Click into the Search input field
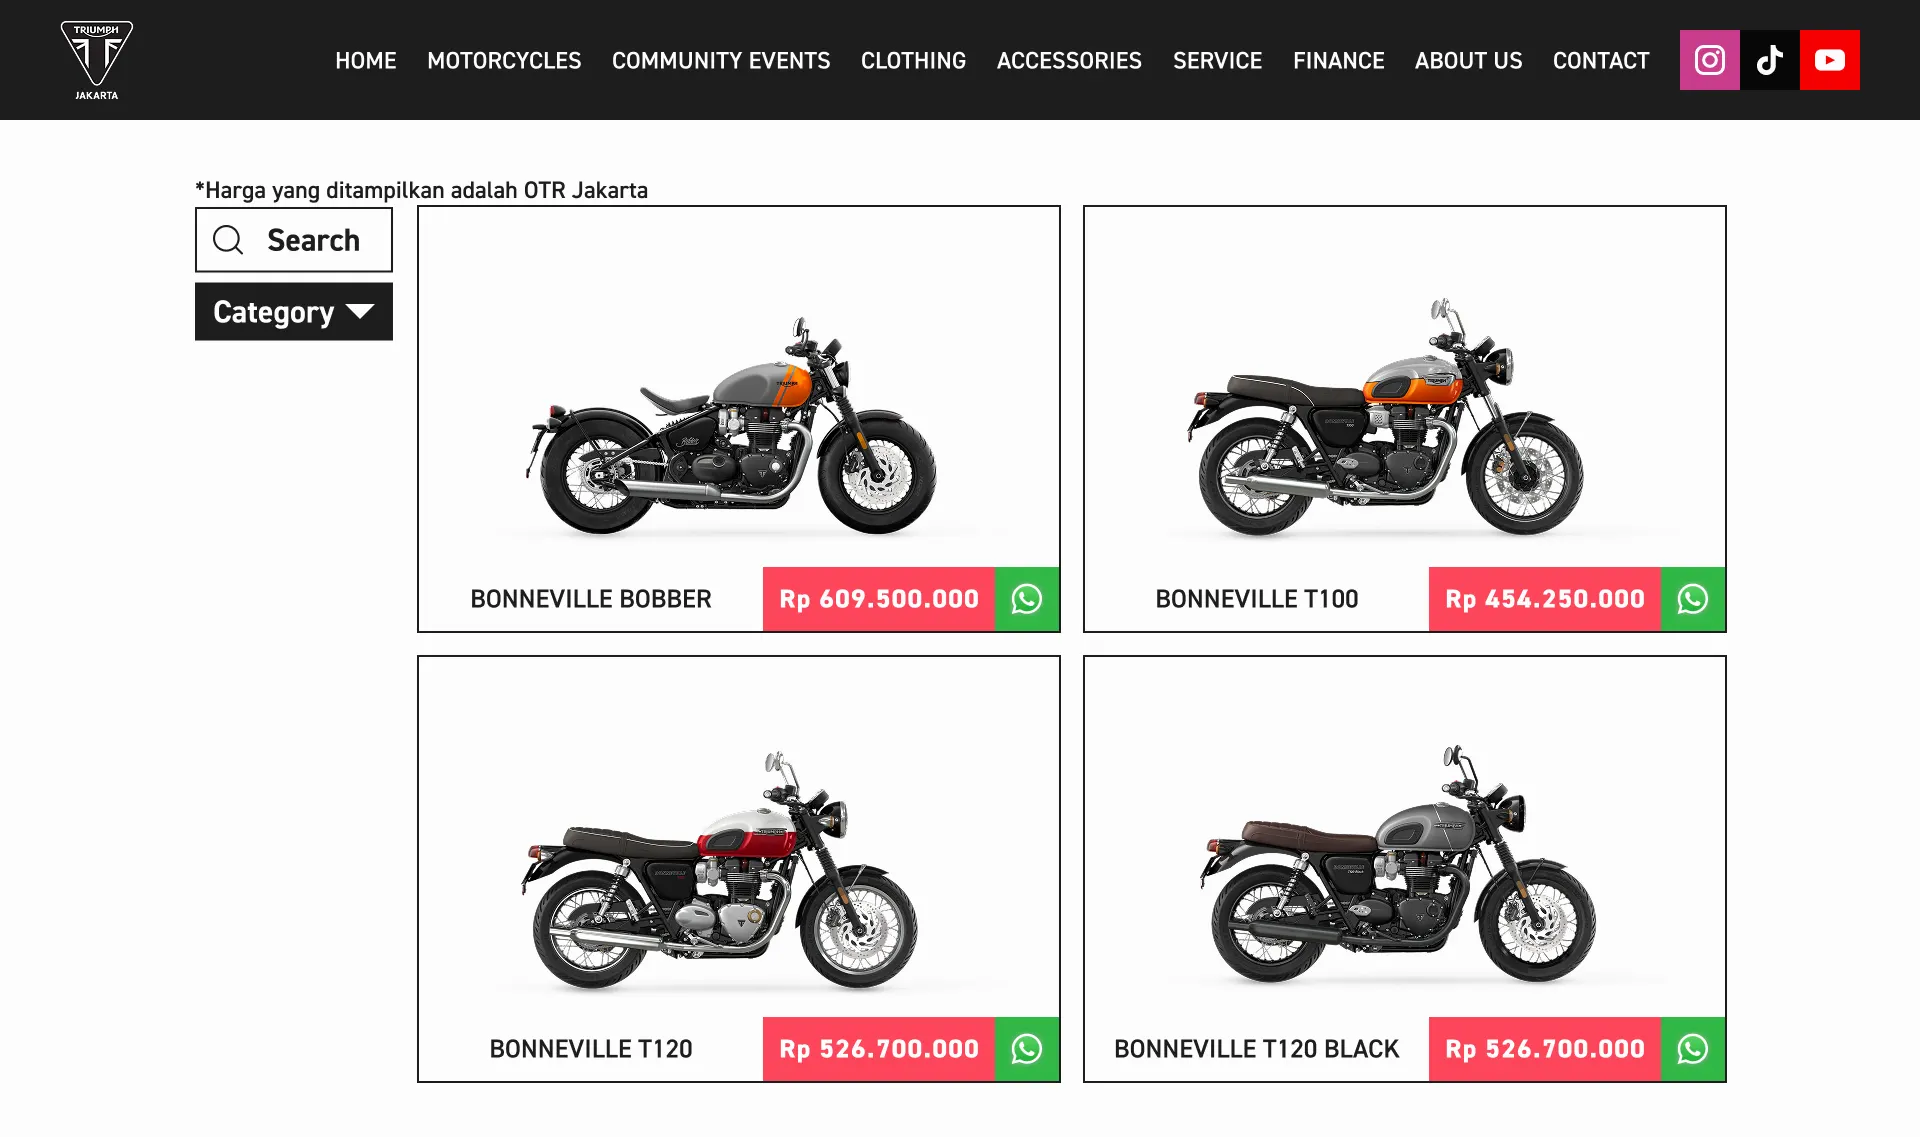This screenshot has height=1137, width=1920. pos(294,240)
